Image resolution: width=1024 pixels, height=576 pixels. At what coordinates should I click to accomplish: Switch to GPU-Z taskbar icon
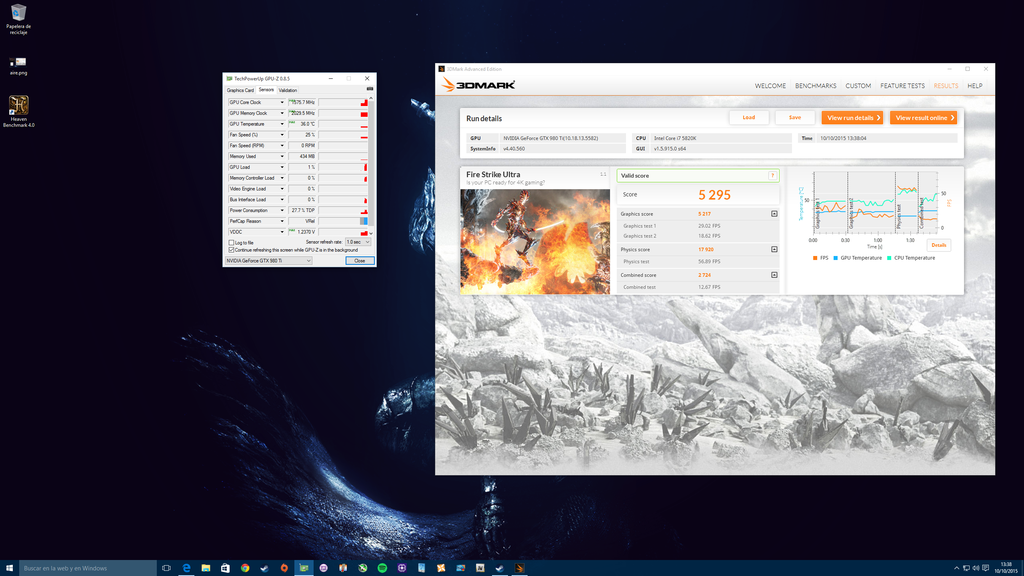[x=304, y=568]
